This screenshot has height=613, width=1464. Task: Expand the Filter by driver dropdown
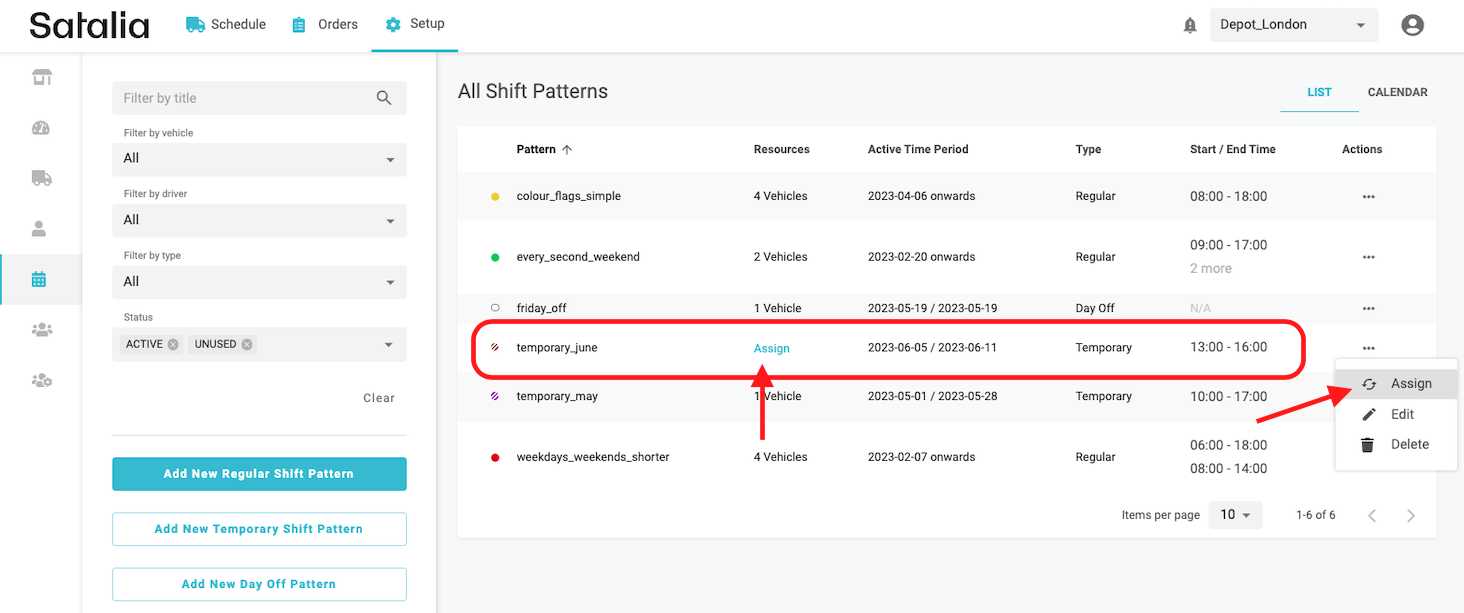click(x=259, y=220)
